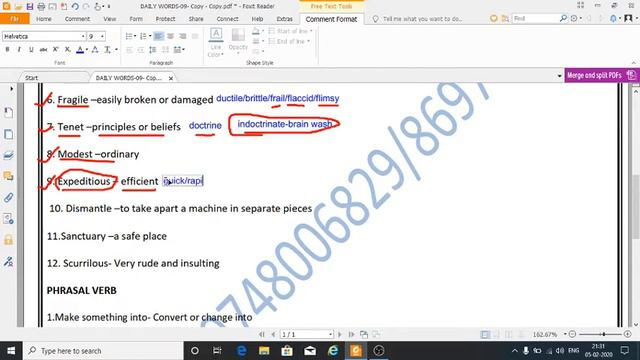Enable single page view mode in status bar
The width and height of the screenshot is (640, 360).
coord(485,335)
